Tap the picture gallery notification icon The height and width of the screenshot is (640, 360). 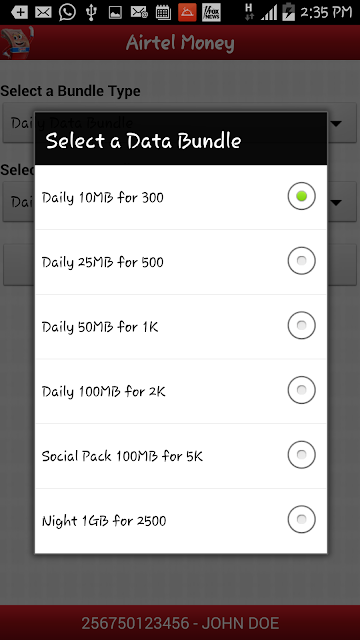115,13
